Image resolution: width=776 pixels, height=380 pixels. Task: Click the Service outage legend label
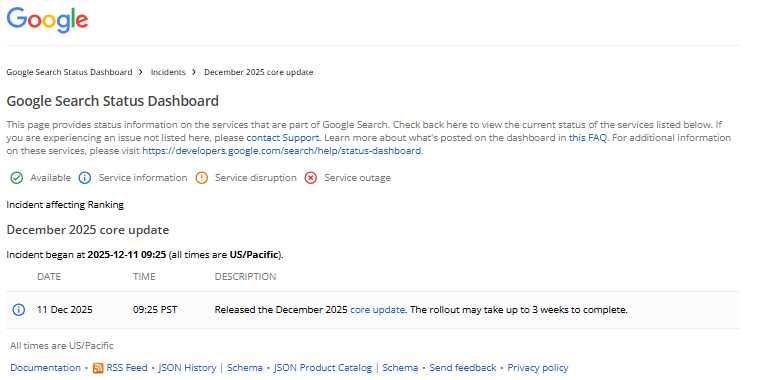(x=357, y=178)
